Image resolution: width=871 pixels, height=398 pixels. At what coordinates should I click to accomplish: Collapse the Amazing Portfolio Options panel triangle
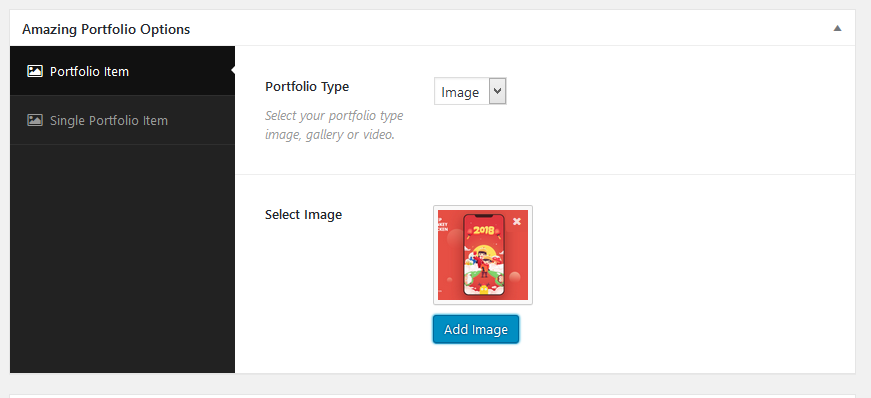837,28
